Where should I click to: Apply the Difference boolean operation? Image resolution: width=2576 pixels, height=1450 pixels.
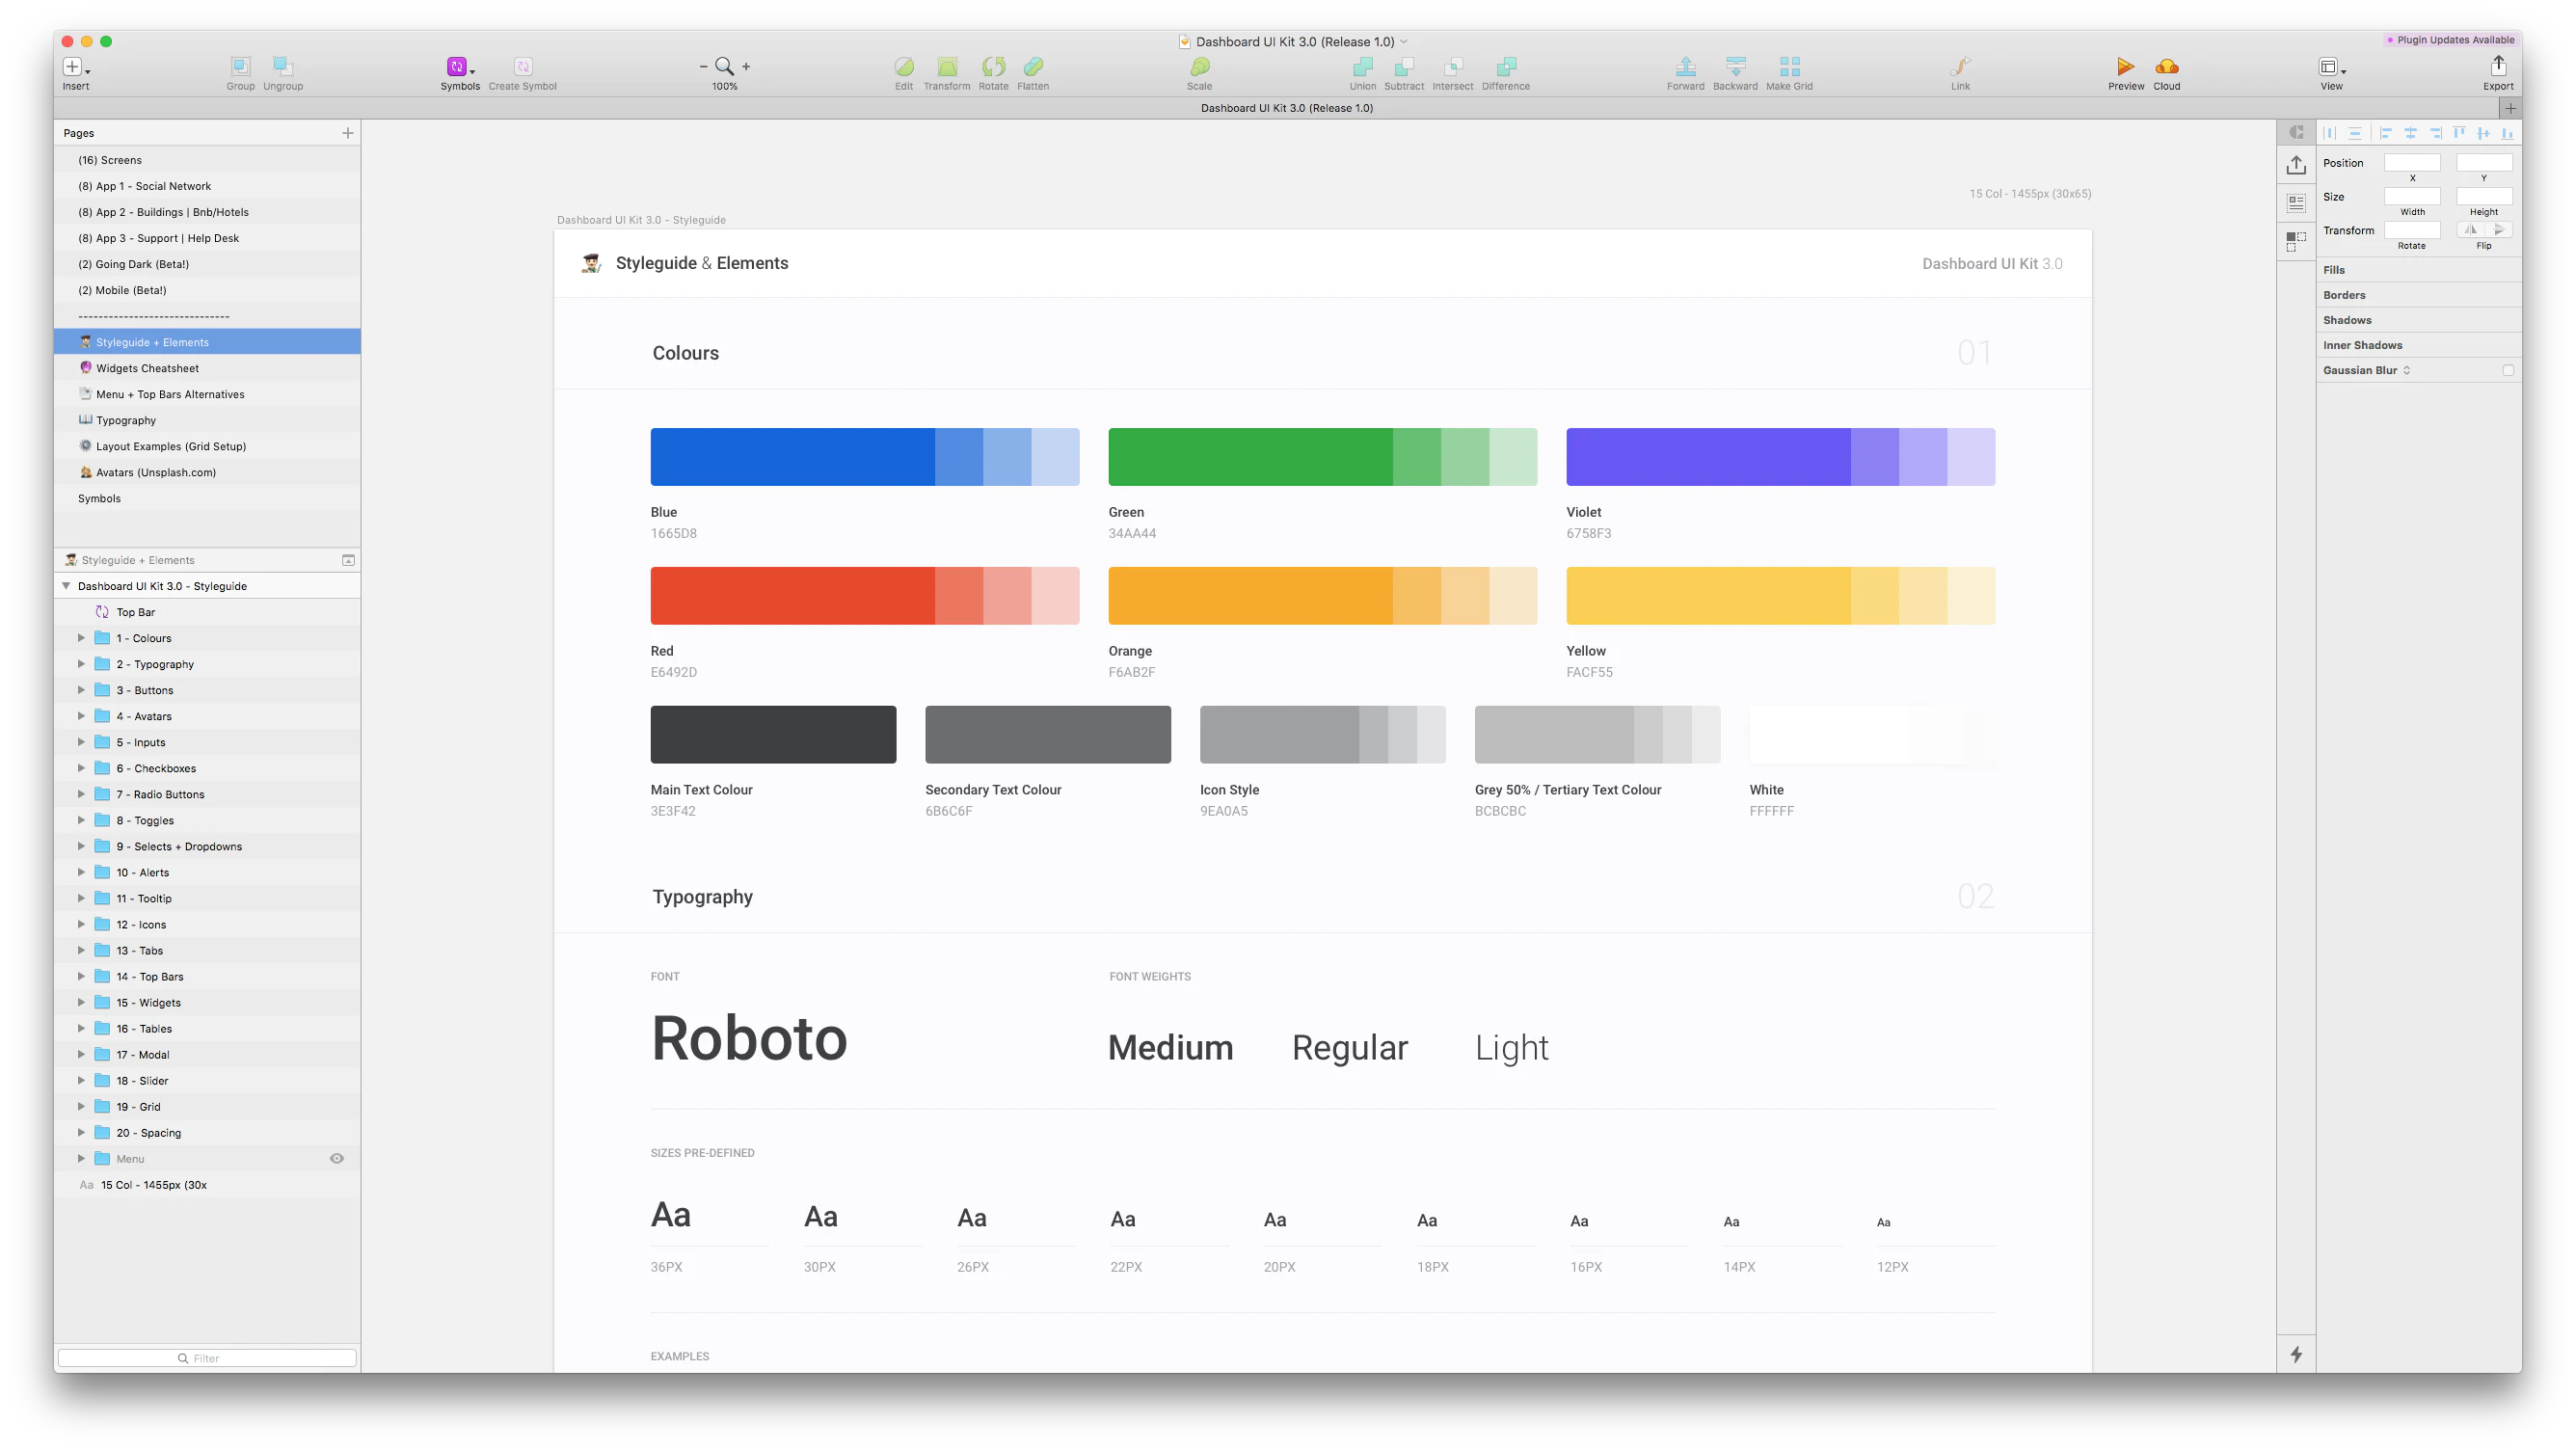pyautogui.click(x=1506, y=67)
